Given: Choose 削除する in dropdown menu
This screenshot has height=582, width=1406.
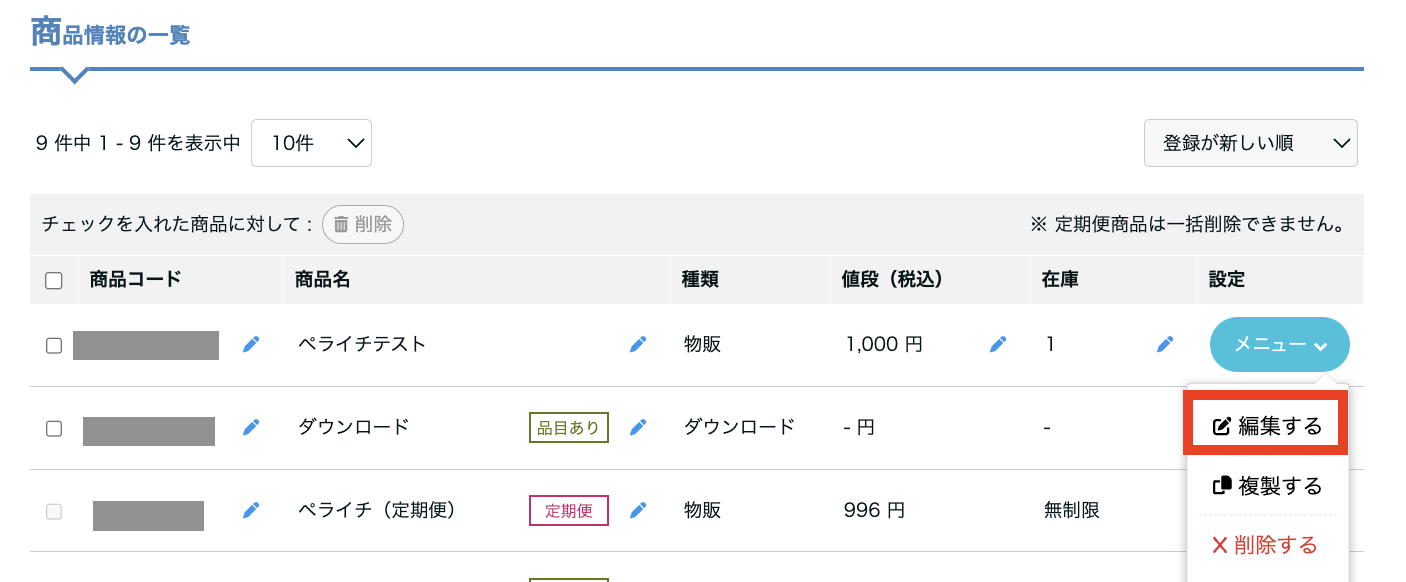Looking at the screenshot, I should [1265, 545].
